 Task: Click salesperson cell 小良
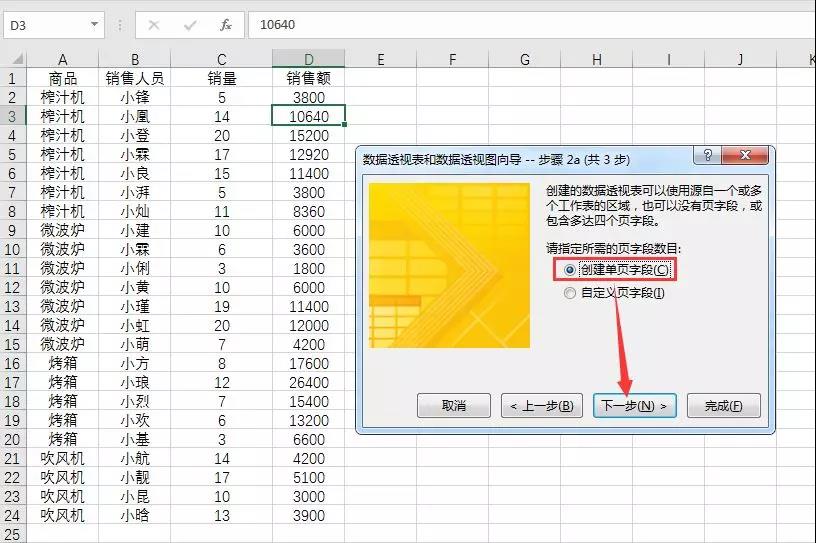[x=134, y=173]
